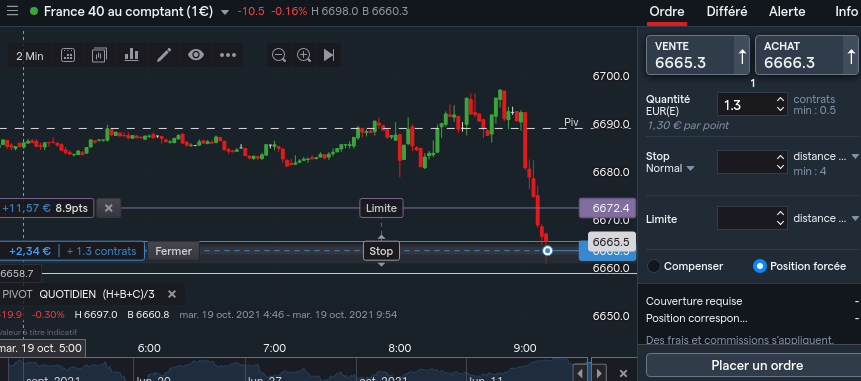Screen dimensions: 861x381
Task: Open the three-dots more options menu
Action: tap(227, 55)
